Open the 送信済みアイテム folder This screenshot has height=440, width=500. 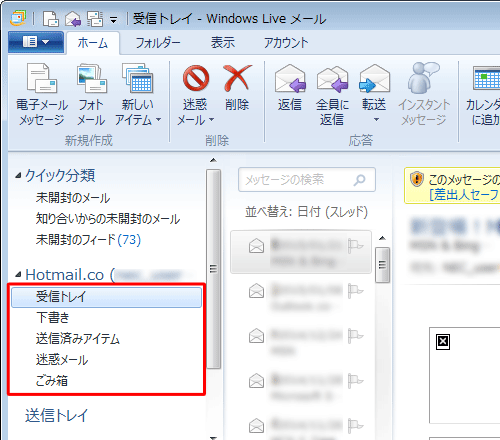[x=78, y=339]
